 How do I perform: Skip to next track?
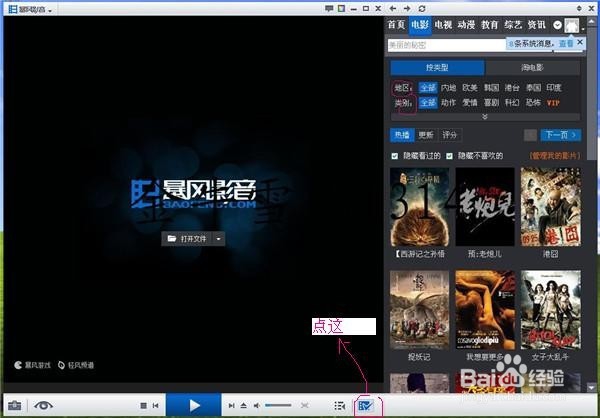(232, 405)
